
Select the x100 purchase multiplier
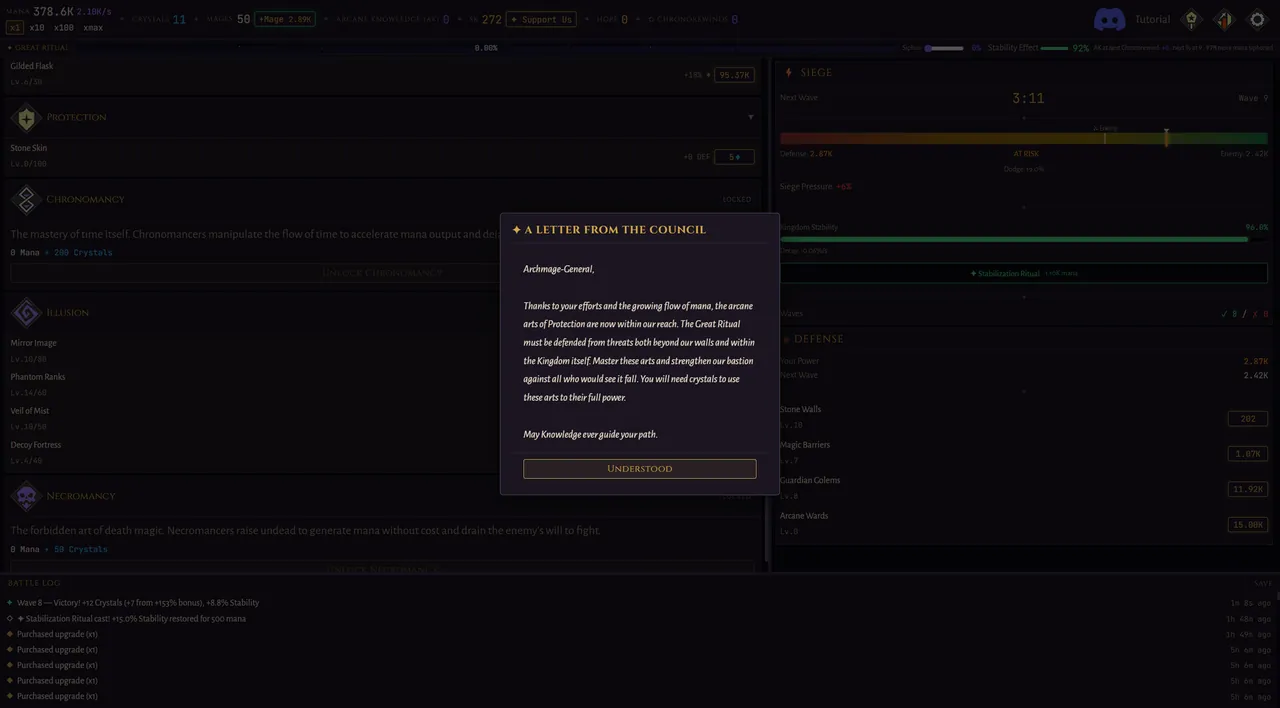pyautogui.click(x=64, y=28)
